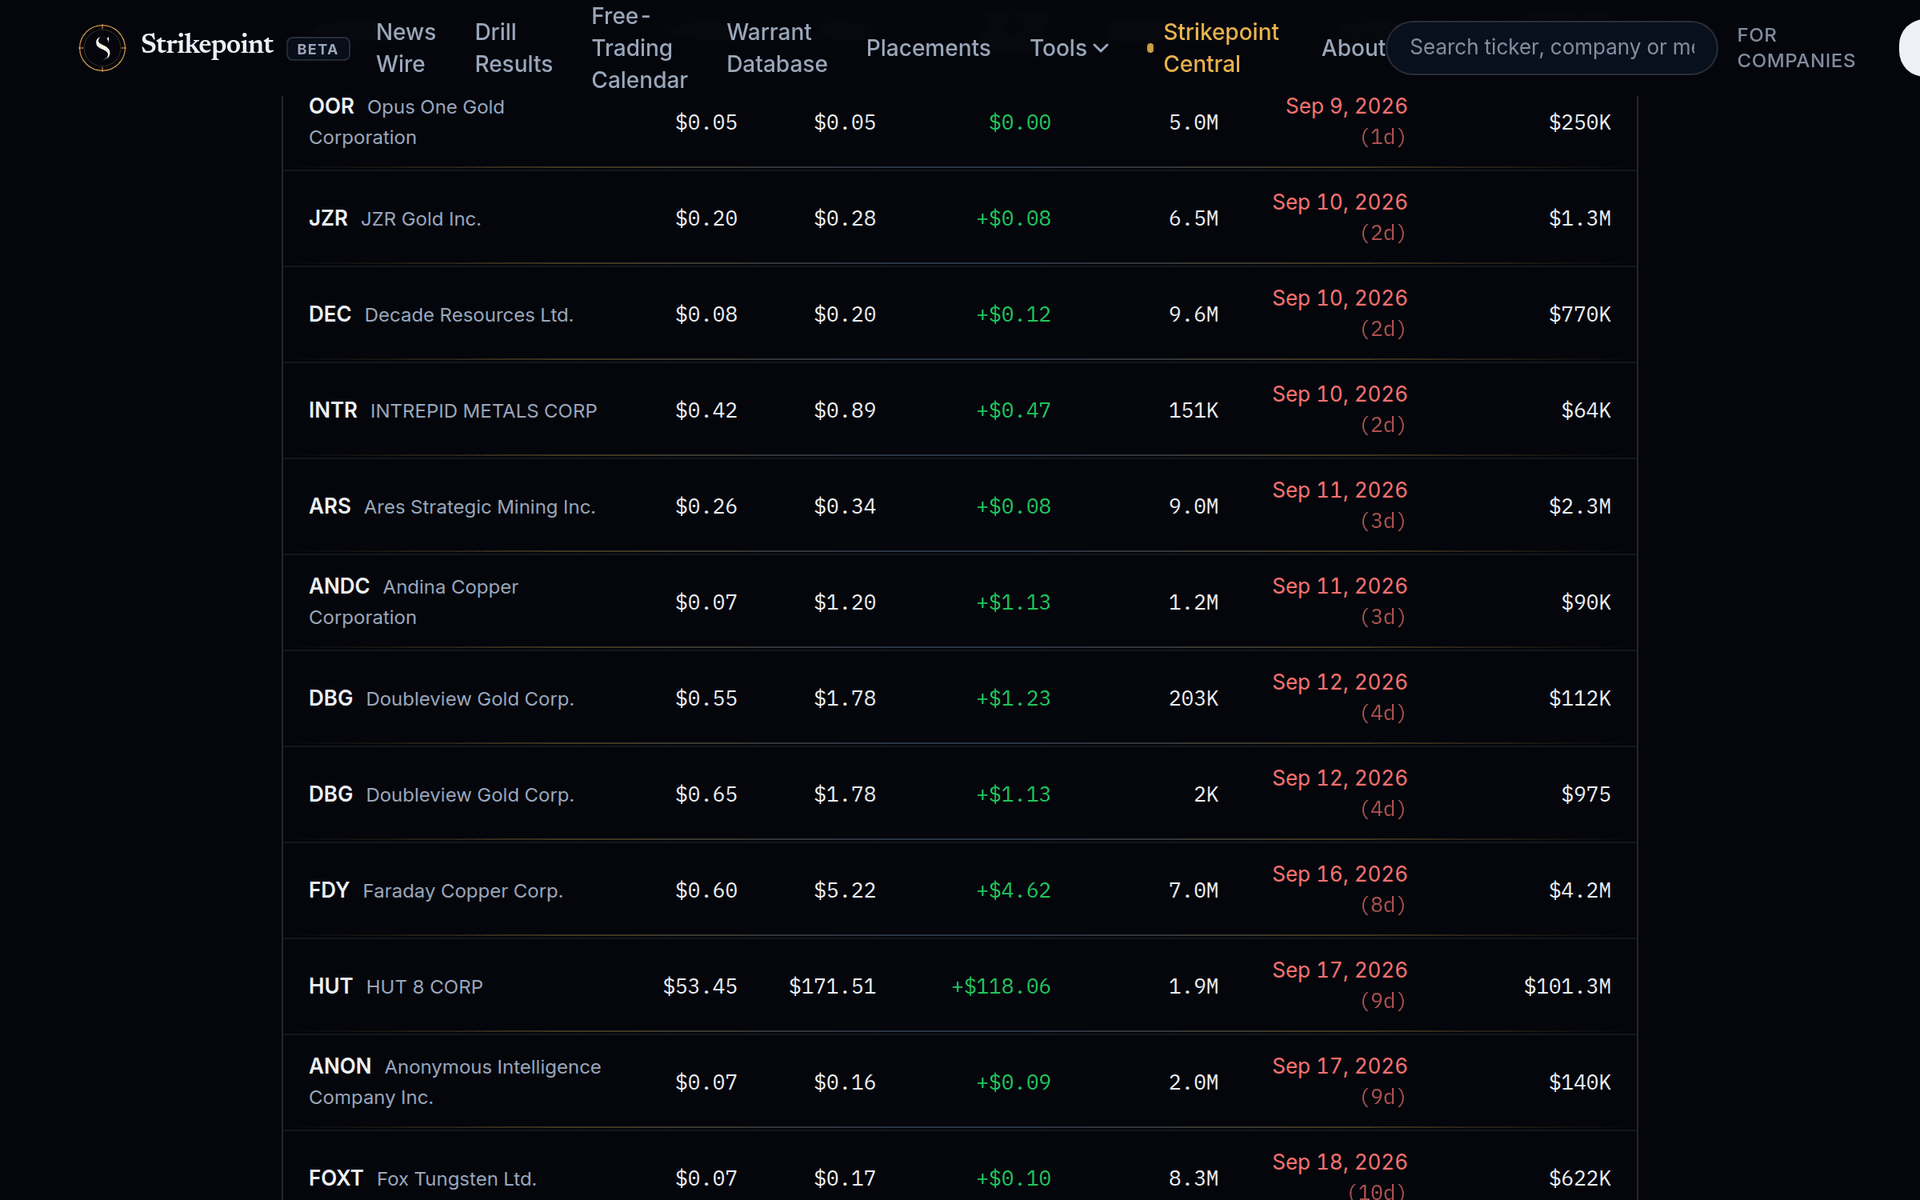The height and width of the screenshot is (1200, 1920).
Task: Click Doubleview Gold Corp. with $0.65 price
Action: (470, 795)
